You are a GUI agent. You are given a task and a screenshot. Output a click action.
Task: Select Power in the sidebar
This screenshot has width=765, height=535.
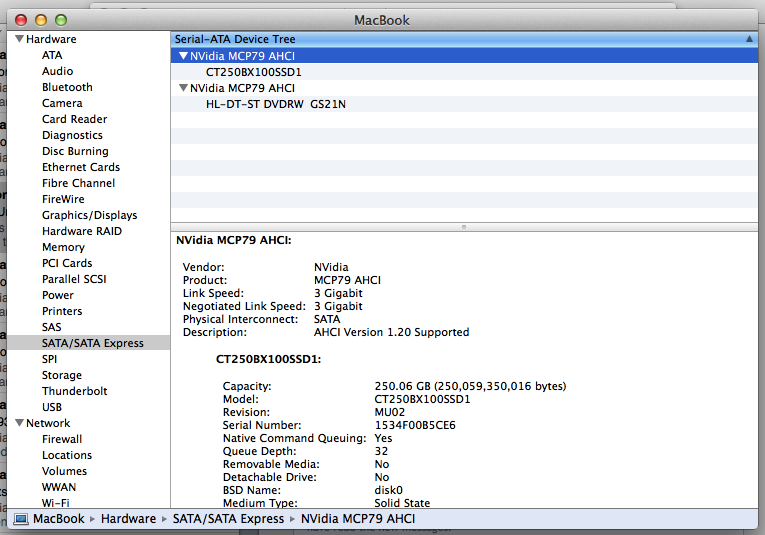58,295
